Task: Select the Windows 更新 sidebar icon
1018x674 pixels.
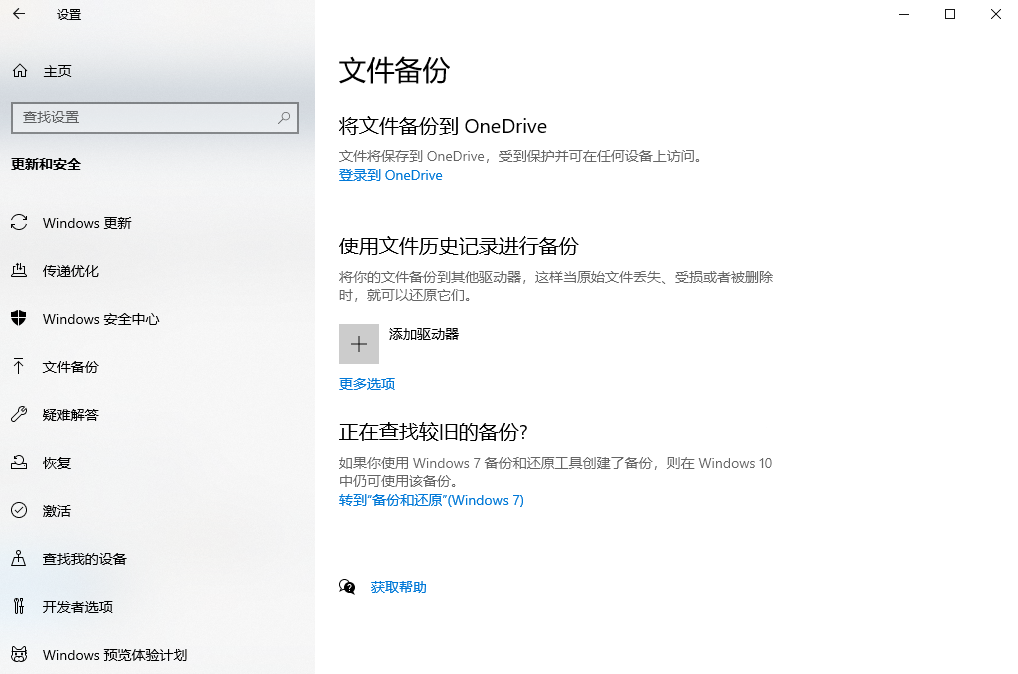Action: 18,223
